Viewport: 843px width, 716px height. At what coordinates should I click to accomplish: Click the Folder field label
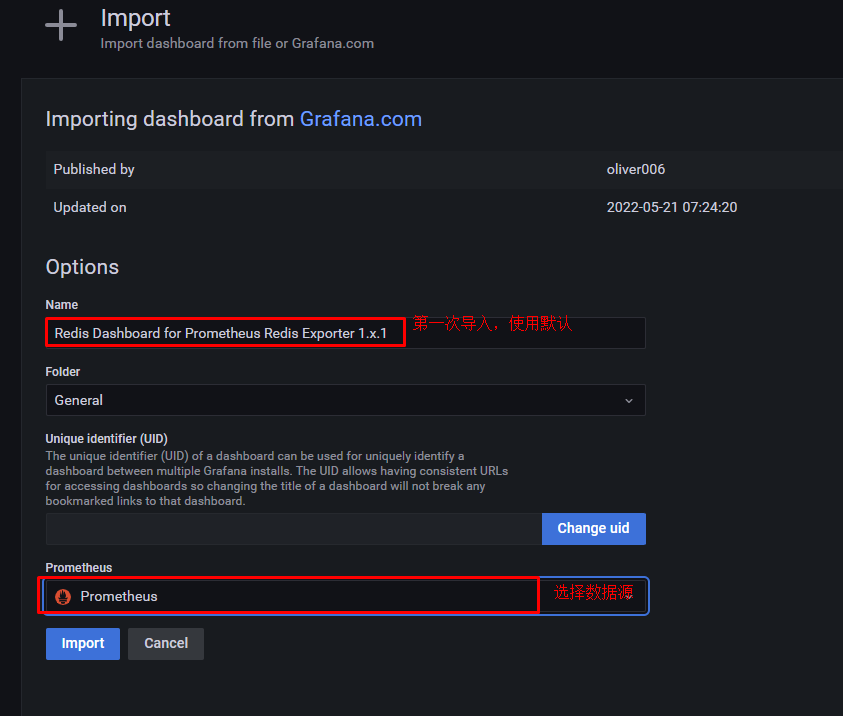[63, 371]
